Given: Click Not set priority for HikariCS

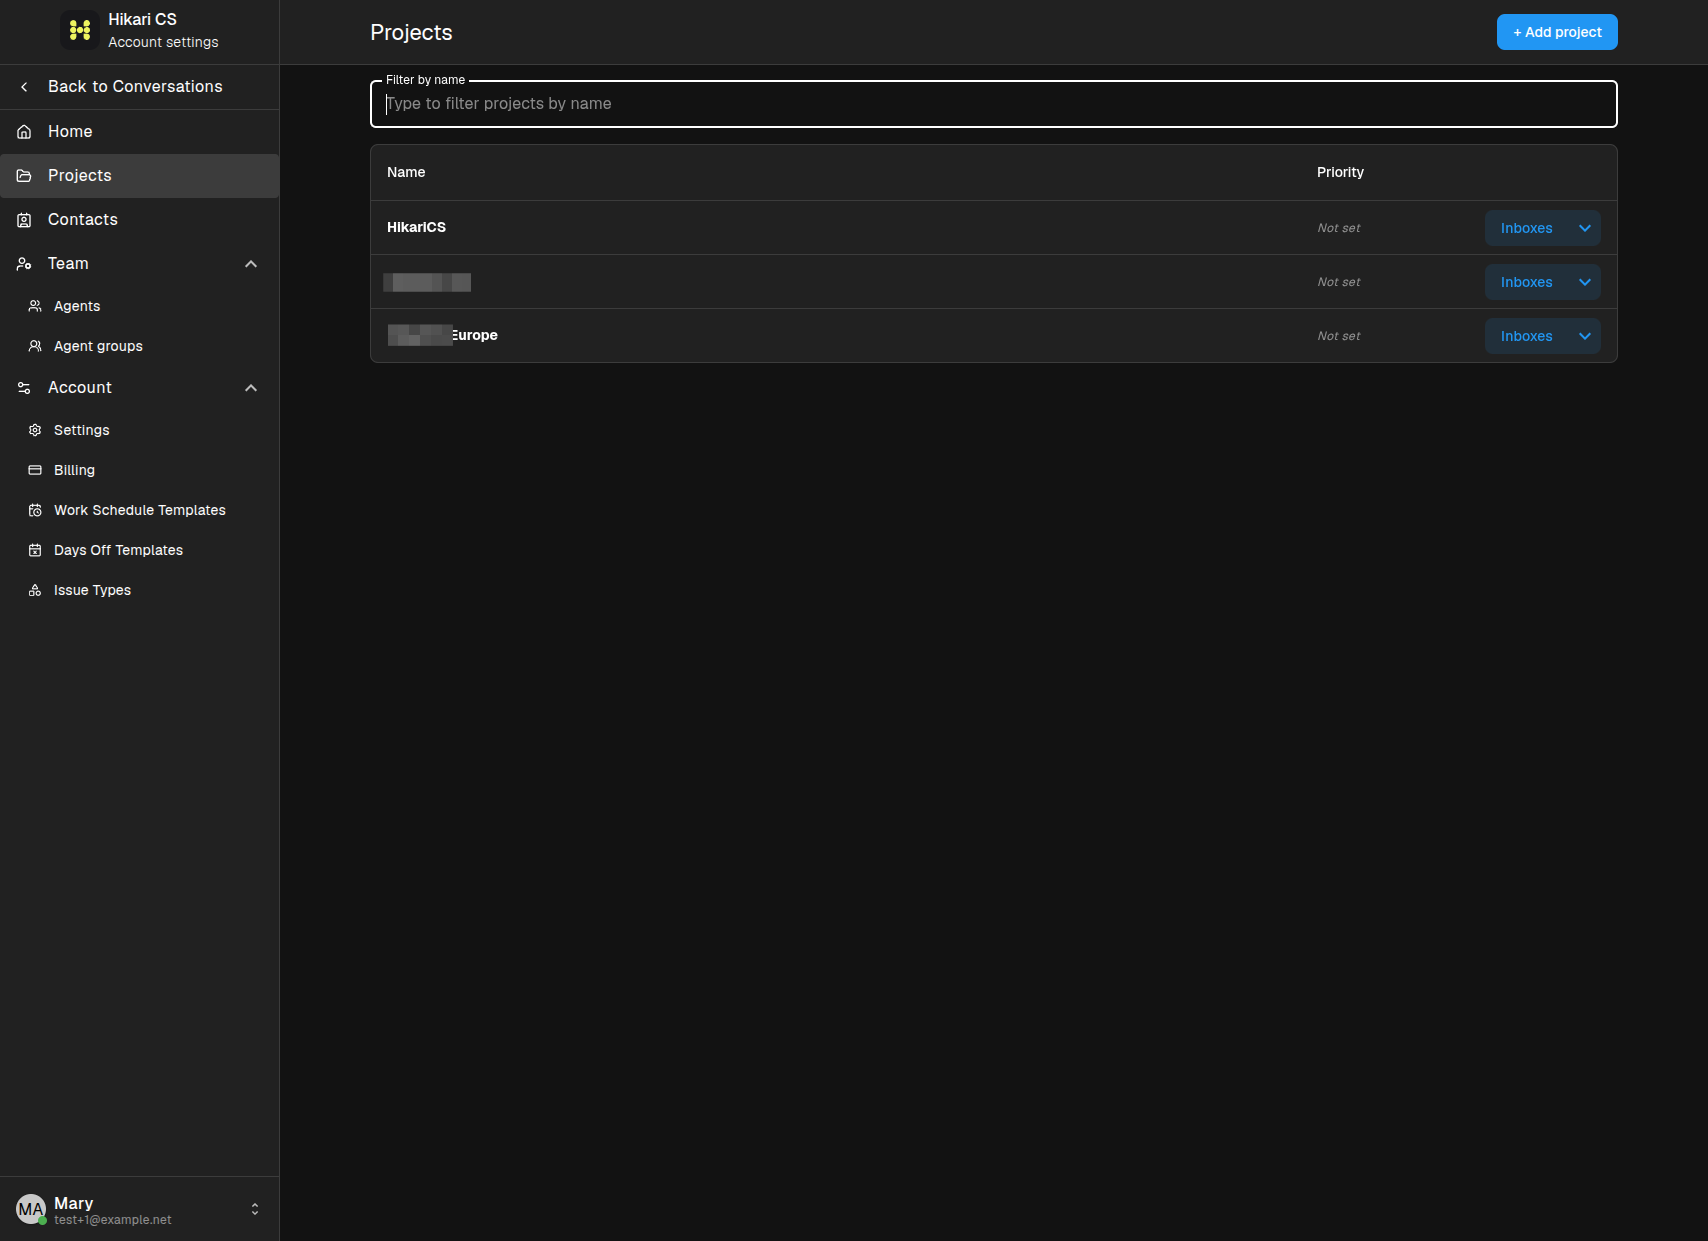Looking at the screenshot, I should click(x=1339, y=228).
